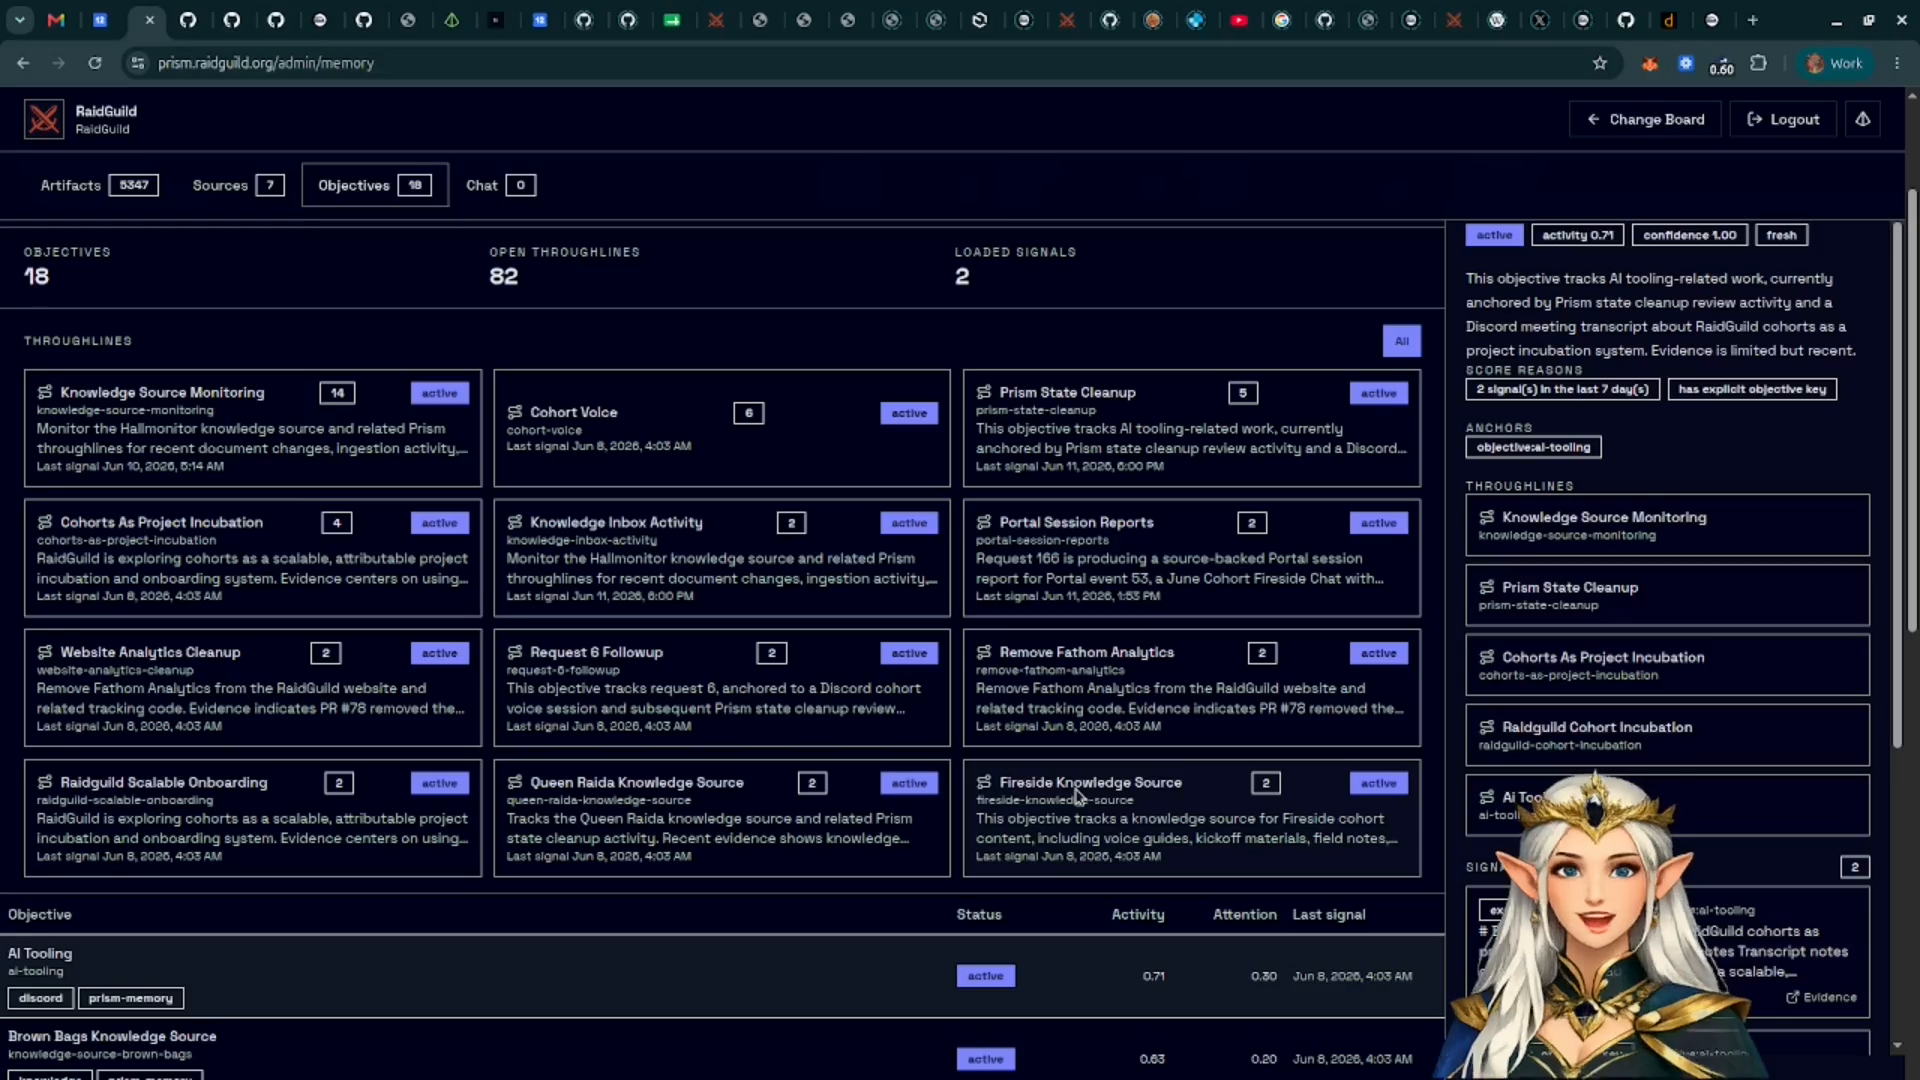Click the prism icon button beside Logout

1863,119
